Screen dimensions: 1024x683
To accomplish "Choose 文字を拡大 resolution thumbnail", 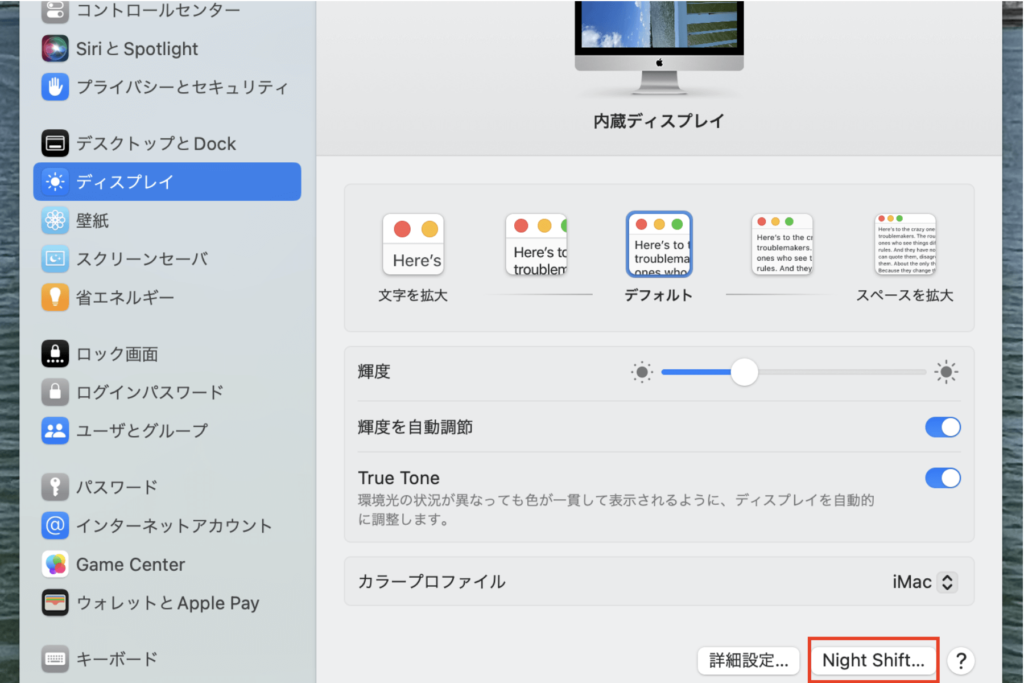I will [413, 245].
